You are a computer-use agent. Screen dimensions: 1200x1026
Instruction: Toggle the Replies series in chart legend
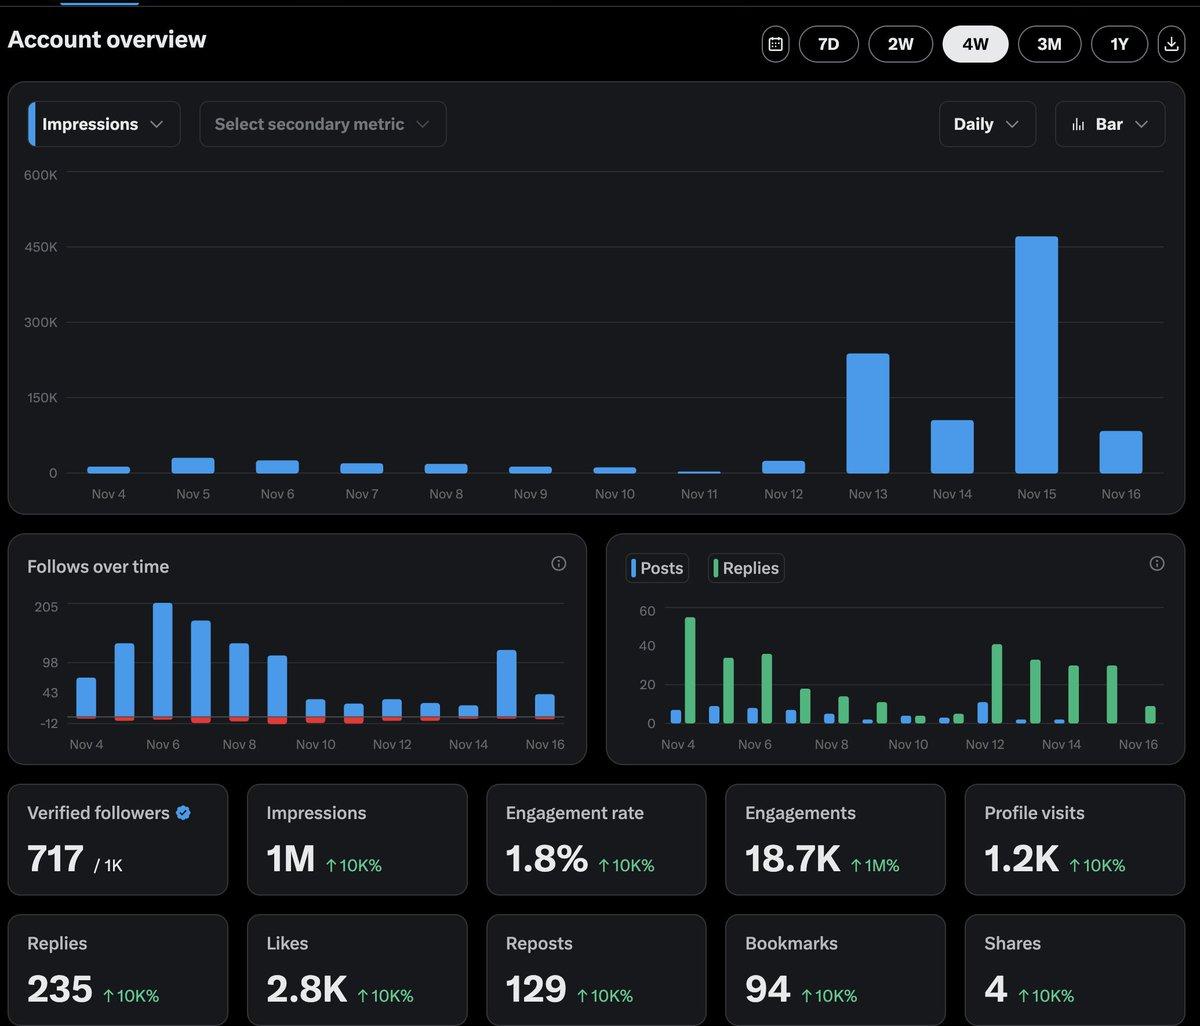tap(746, 568)
